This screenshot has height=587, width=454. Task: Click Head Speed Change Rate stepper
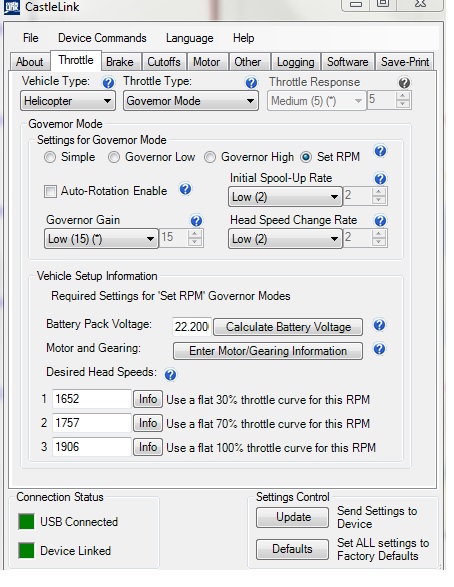tap(379, 237)
